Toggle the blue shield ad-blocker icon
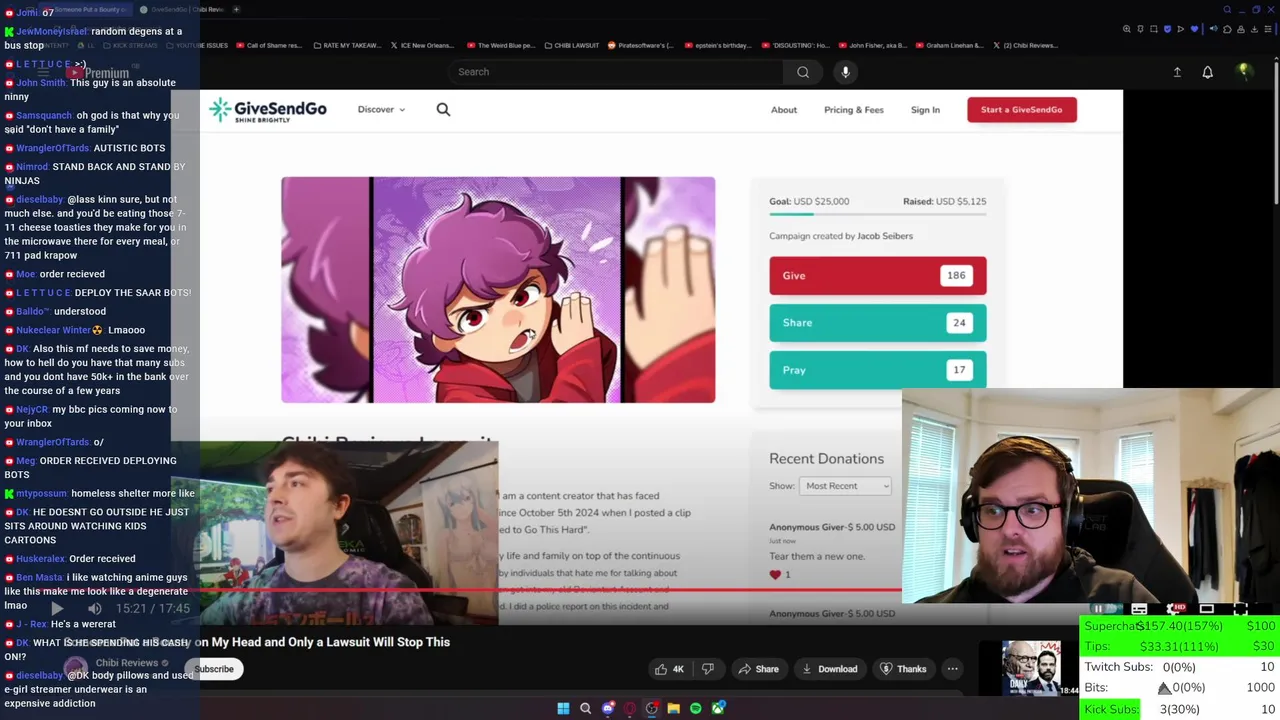Viewport: 1280px width, 720px height. [1168, 29]
